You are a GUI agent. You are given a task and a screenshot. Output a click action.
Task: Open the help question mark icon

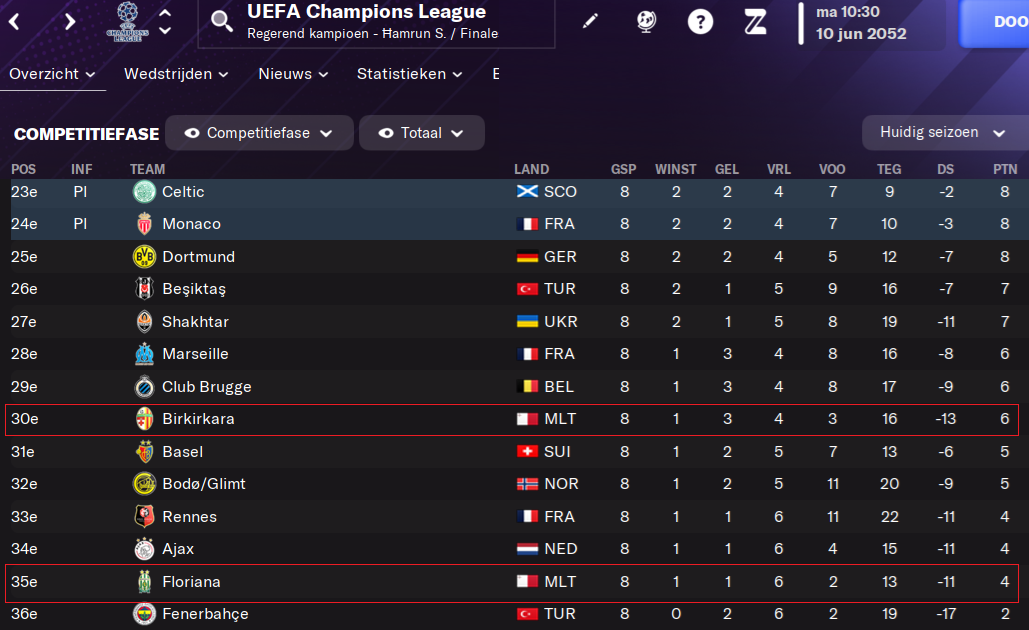701,22
